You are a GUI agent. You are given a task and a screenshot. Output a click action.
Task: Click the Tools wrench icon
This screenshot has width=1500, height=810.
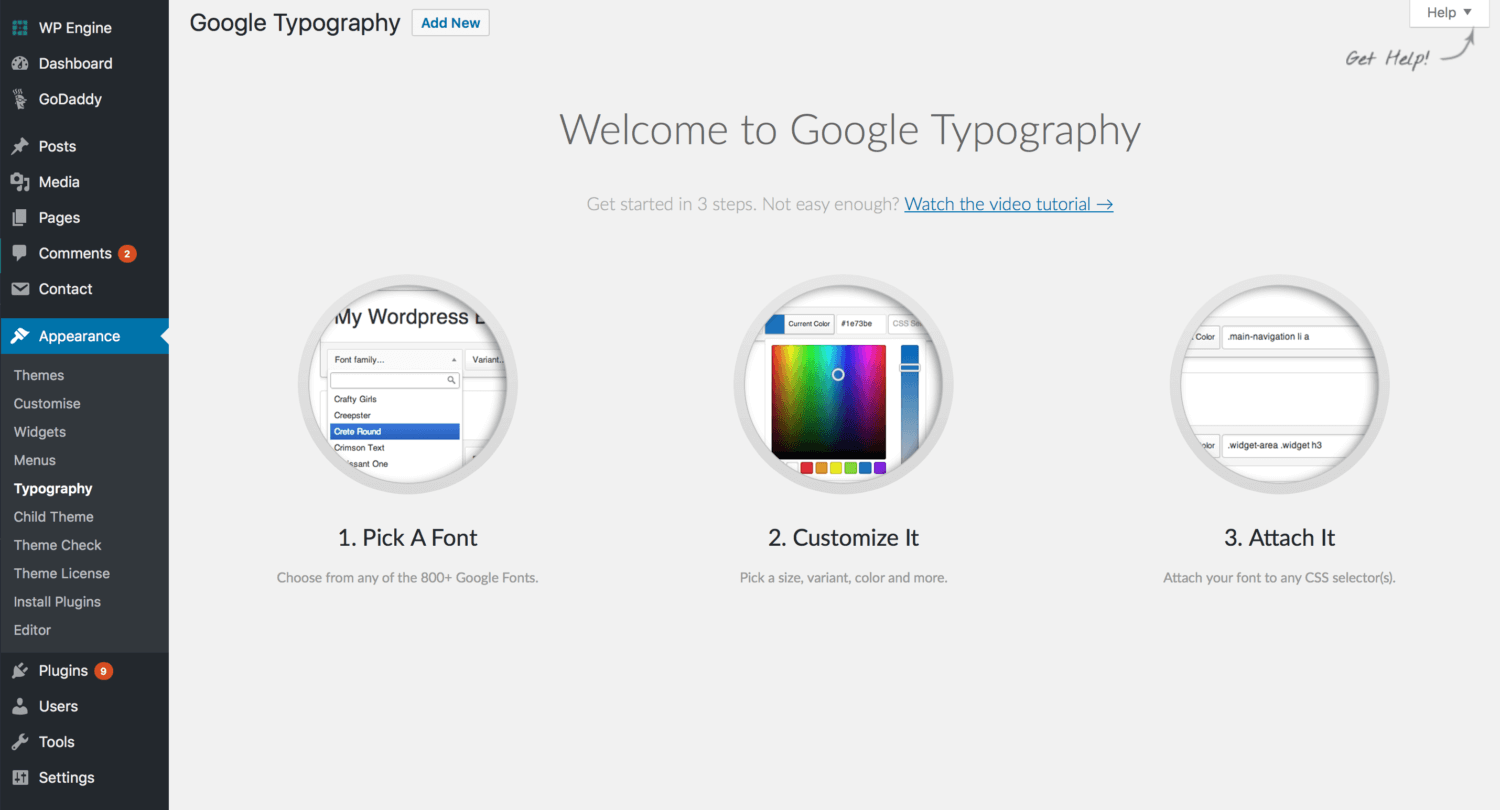click(20, 742)
